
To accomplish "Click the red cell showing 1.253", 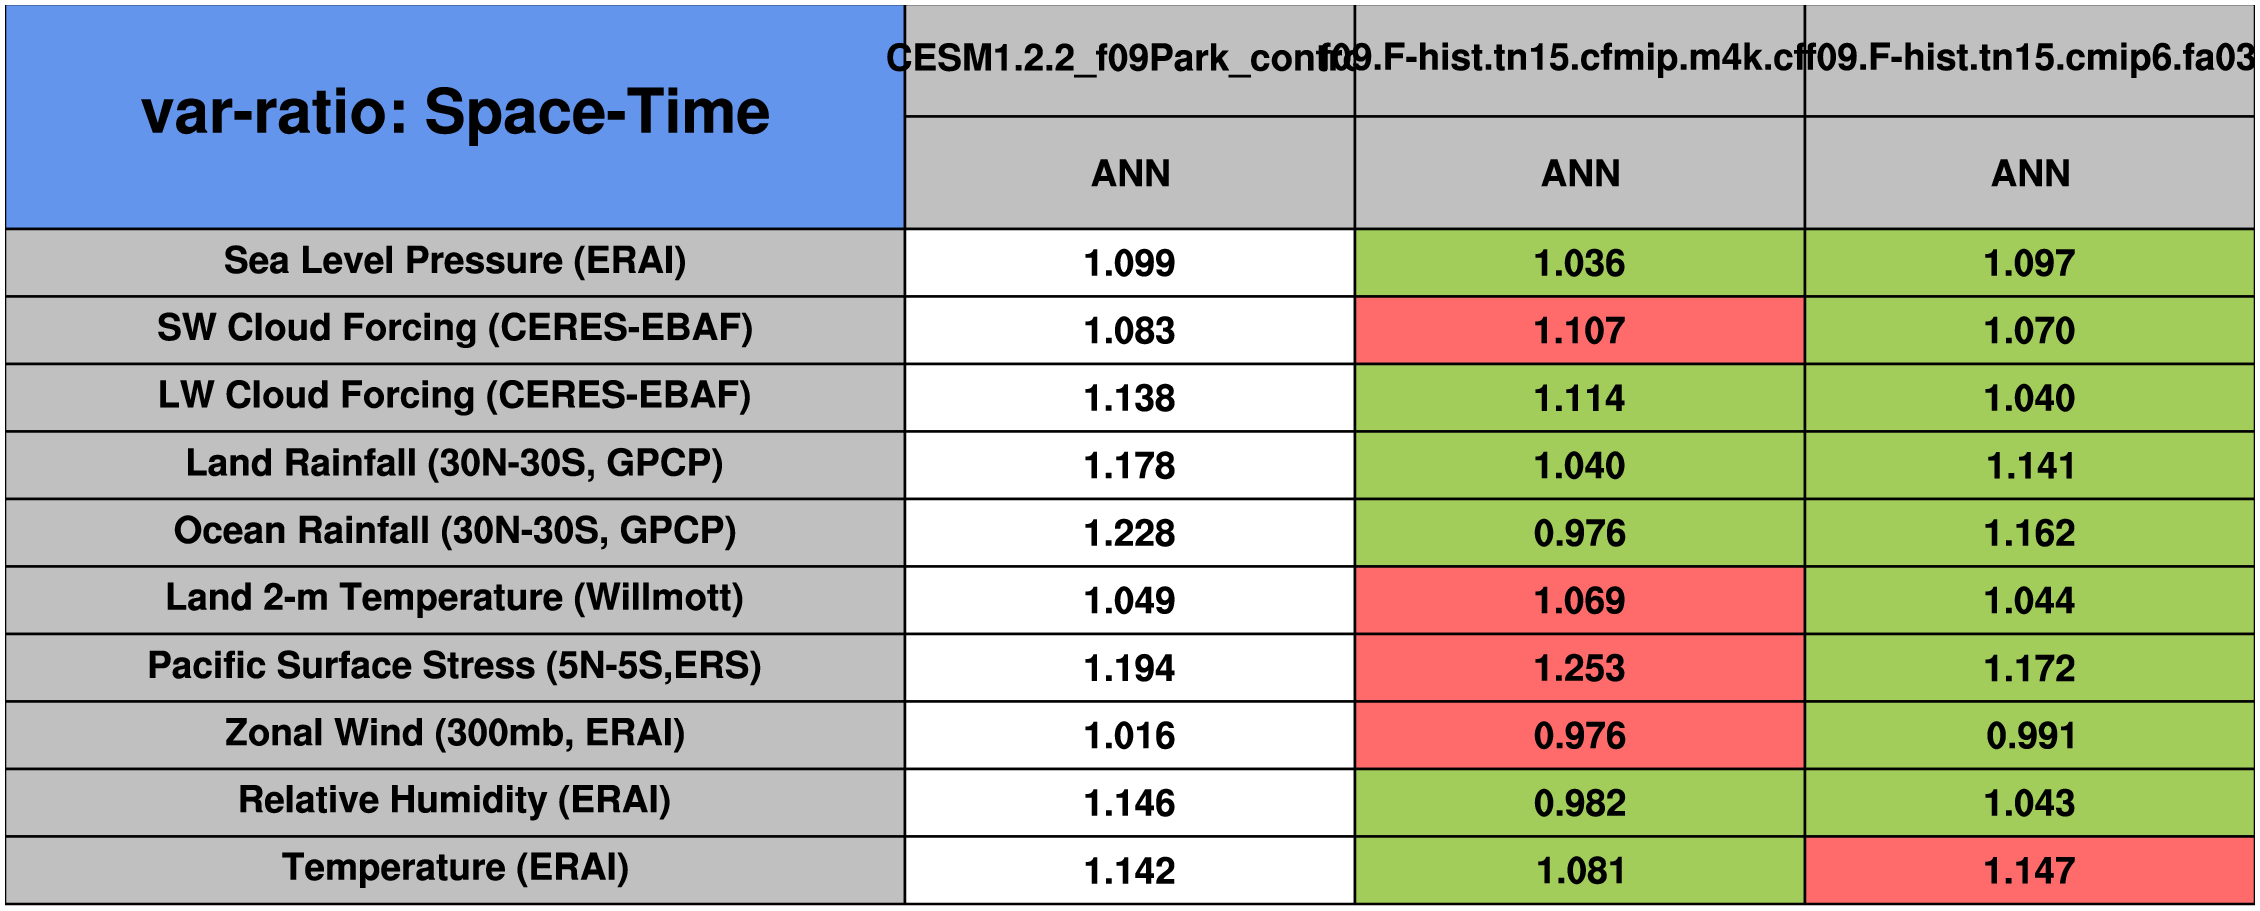I will pos(1580,667).
